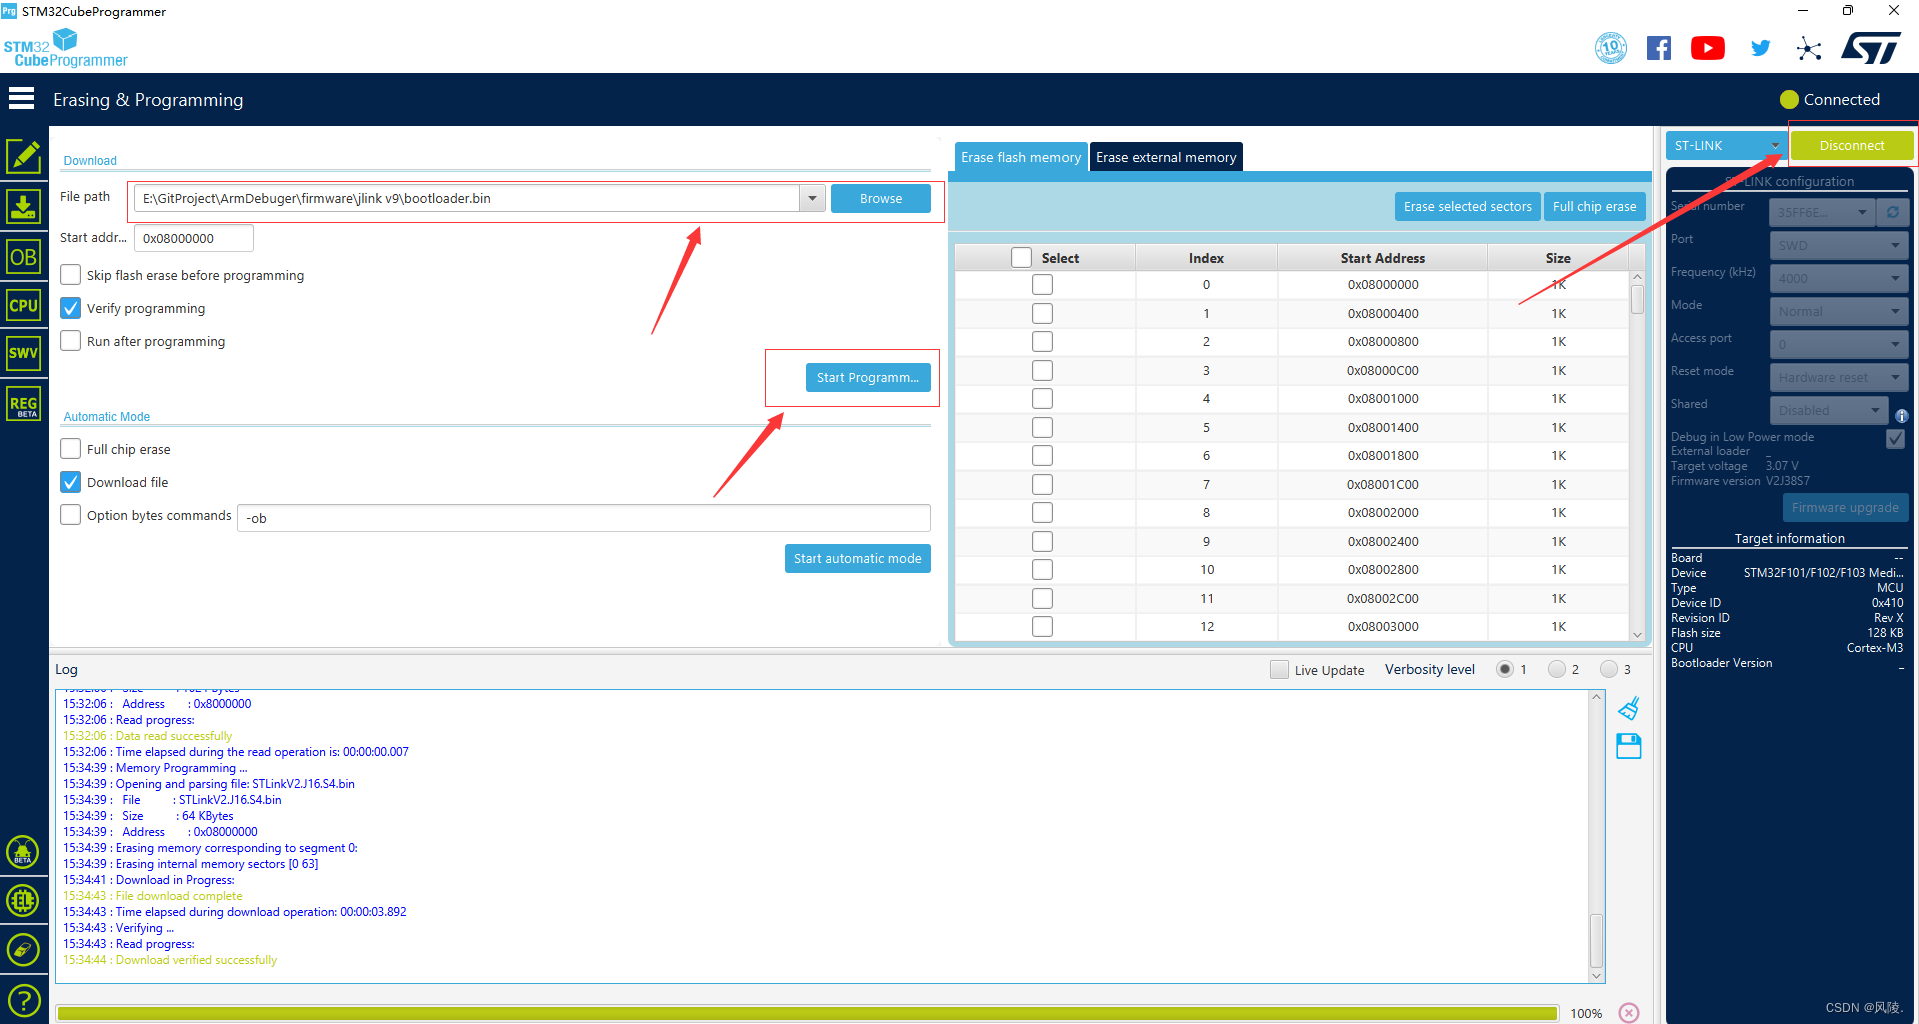Screen dimensions: 1919x1024
Task: Open the OB option bytes panel
Action: tap(23, 257)
